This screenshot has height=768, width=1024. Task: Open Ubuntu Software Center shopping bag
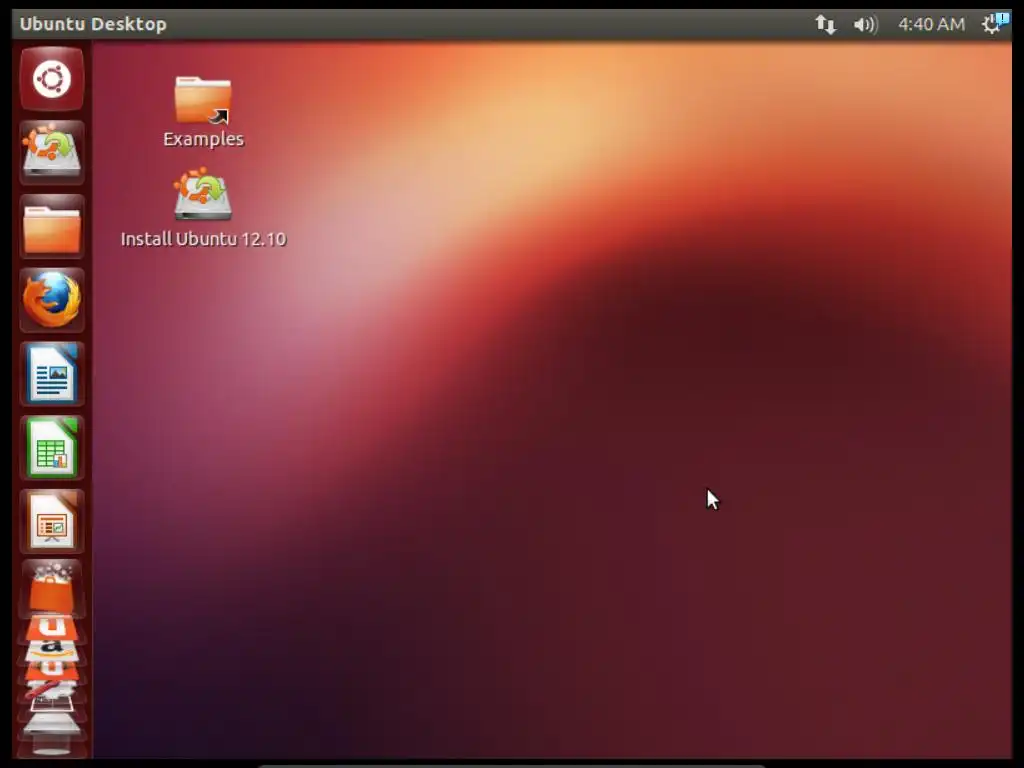[x=52, y=588]
